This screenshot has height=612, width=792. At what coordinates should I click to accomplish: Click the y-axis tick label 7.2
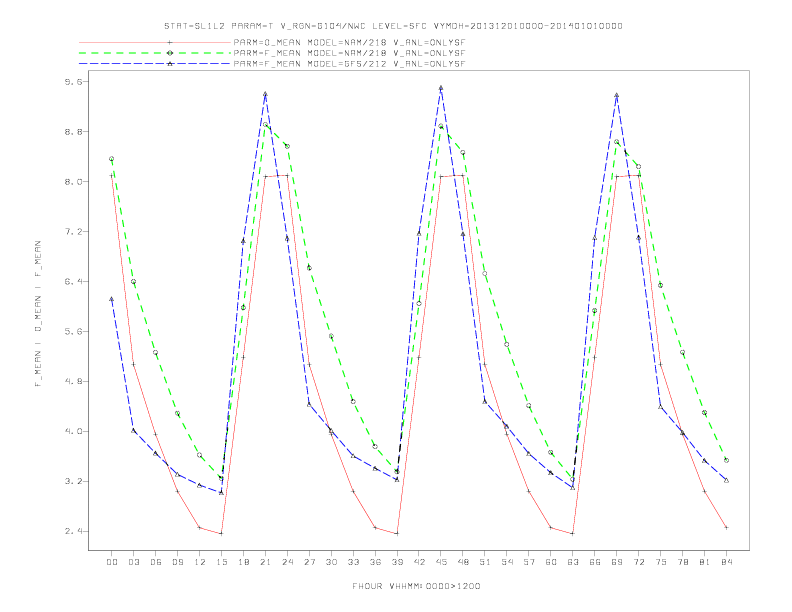[75, 231]
